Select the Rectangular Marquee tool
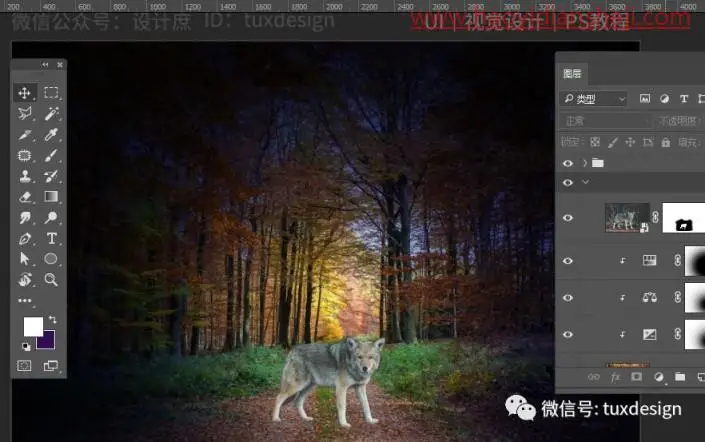705x442 pixels. click(51, 93)
